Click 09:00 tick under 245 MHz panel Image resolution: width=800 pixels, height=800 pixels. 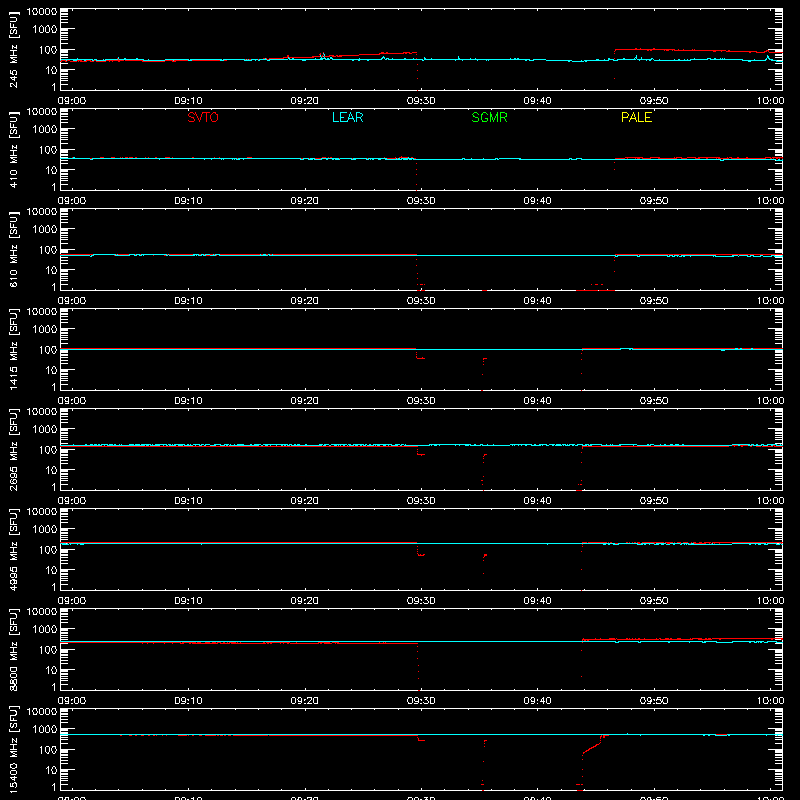point(72,101)
